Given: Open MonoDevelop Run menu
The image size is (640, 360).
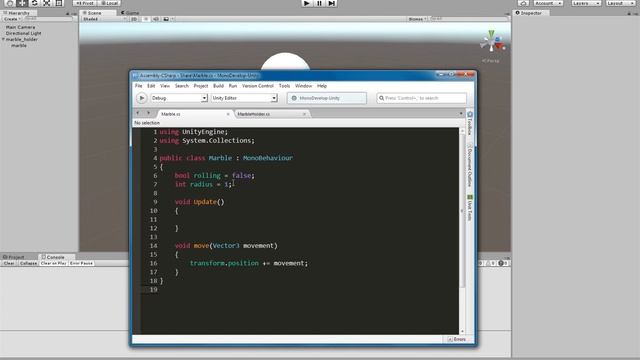Looking at the screenshot, I should 233,86.
